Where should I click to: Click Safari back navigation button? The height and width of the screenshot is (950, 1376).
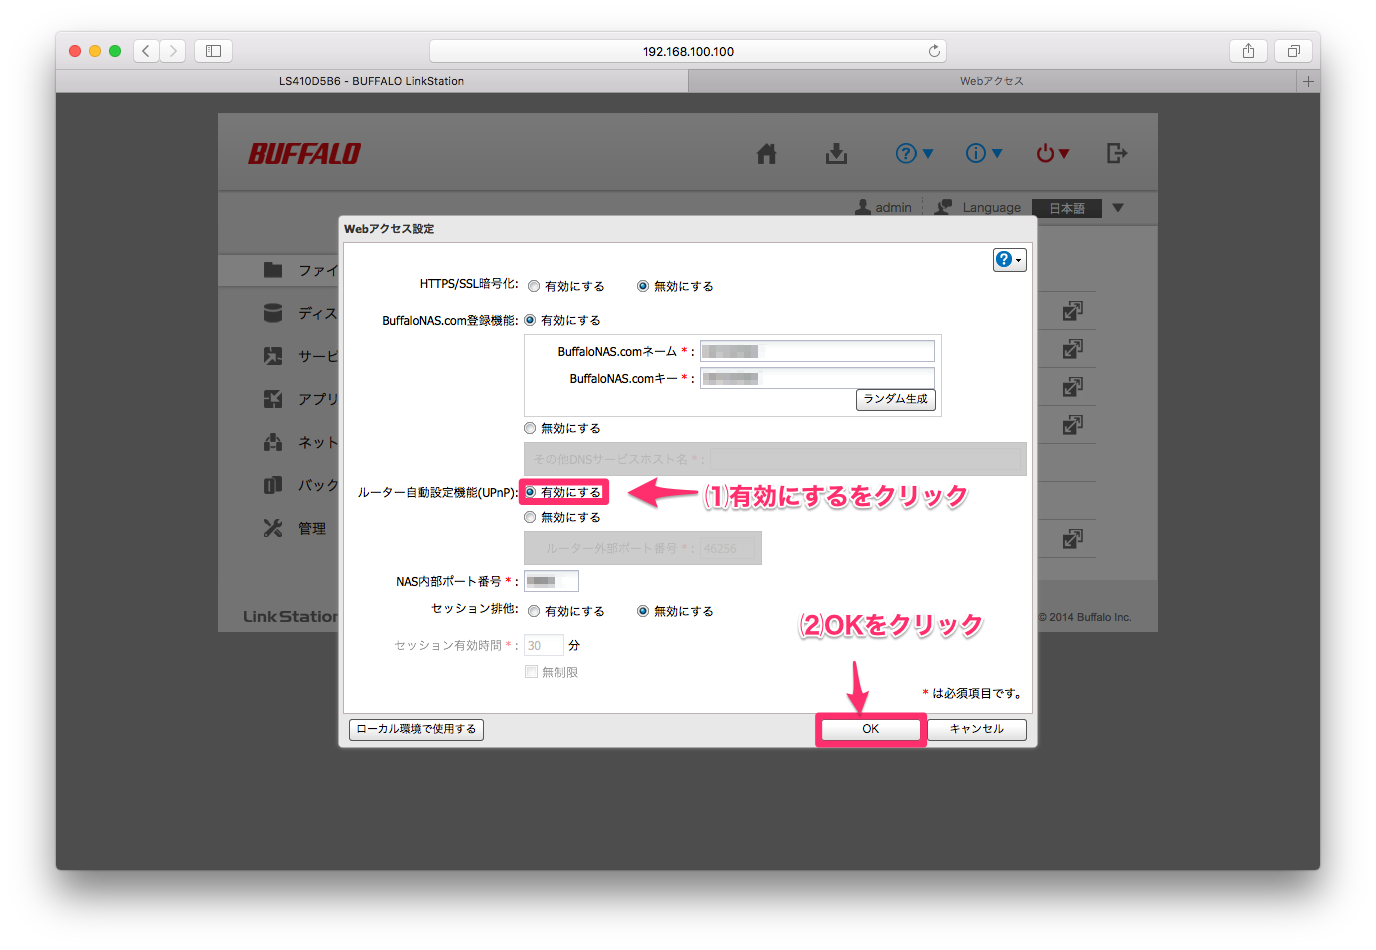coord(146,51)
